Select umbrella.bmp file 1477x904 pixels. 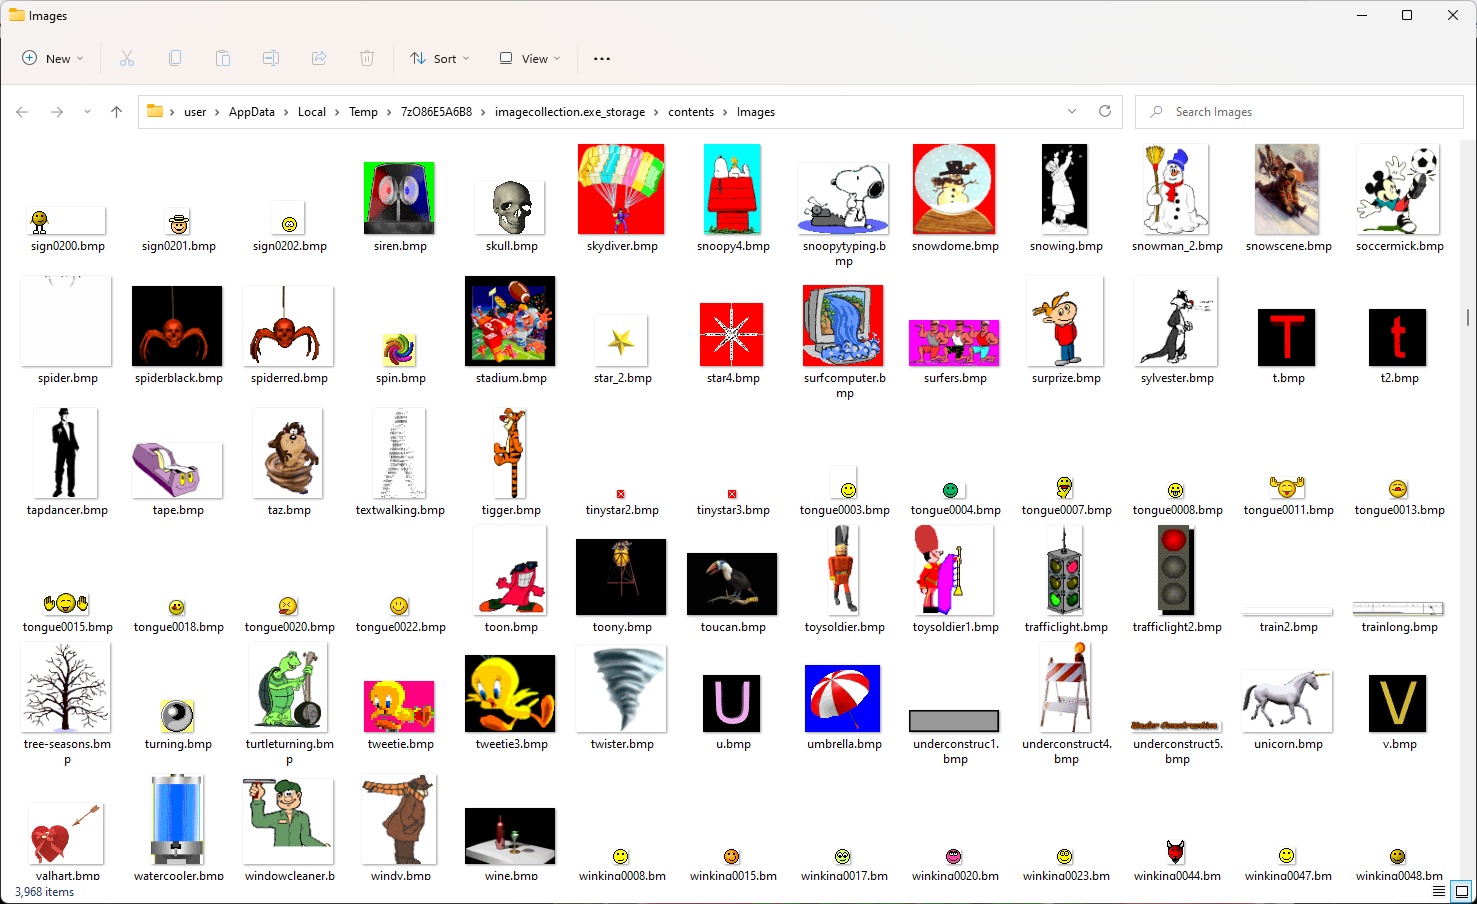(x=843, y=698)
